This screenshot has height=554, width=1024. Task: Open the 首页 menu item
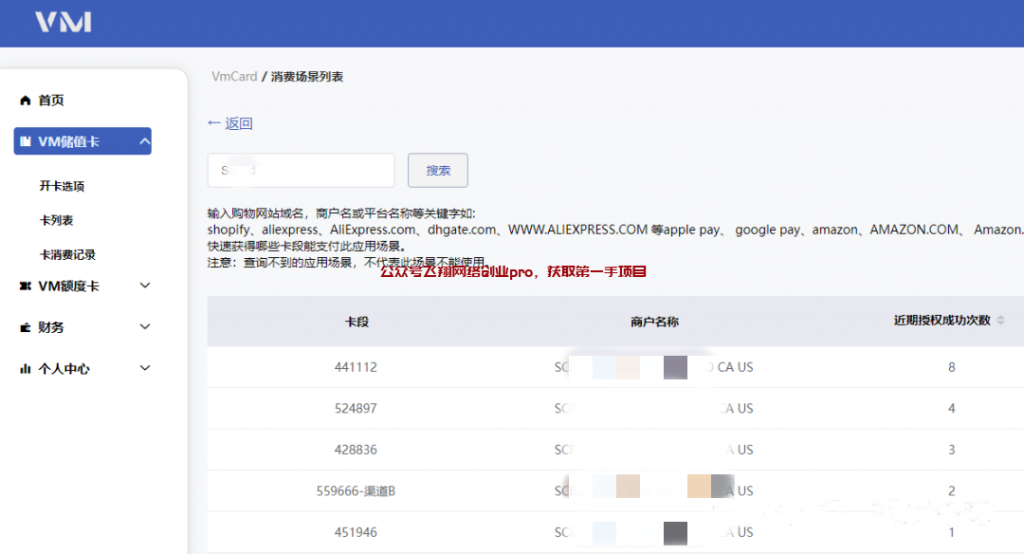(x=52, y=100)
